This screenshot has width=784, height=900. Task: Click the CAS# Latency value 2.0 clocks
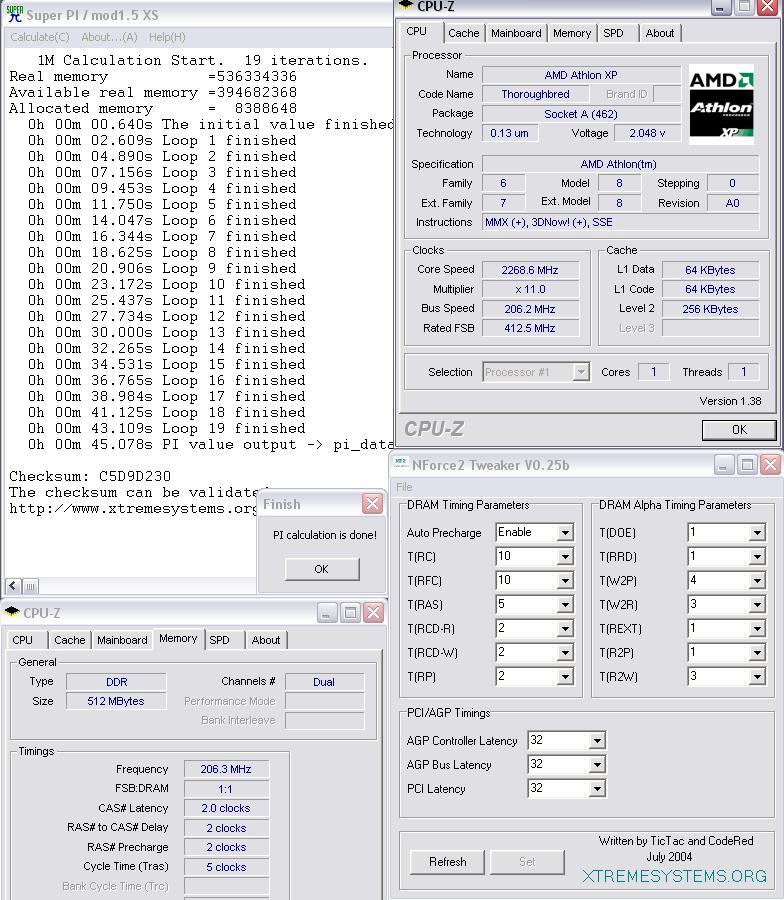226,808
